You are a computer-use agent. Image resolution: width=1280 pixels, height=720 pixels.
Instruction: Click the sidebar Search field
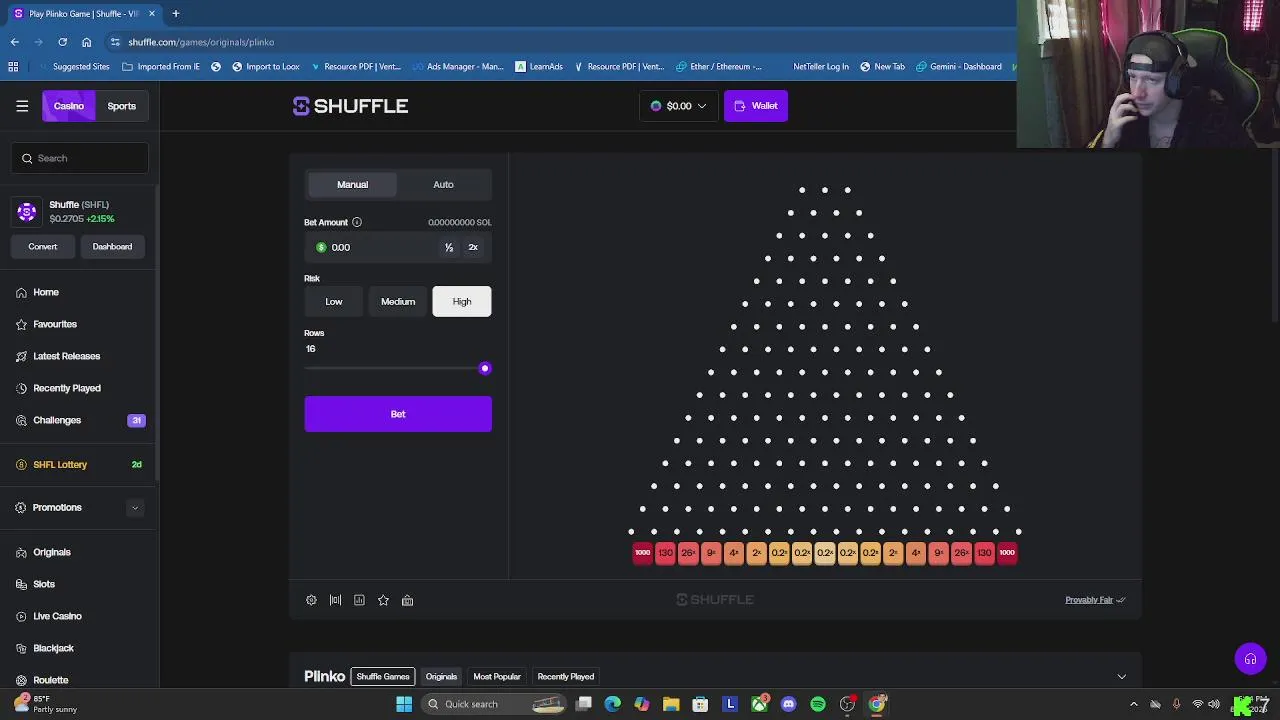coord(81,158)
